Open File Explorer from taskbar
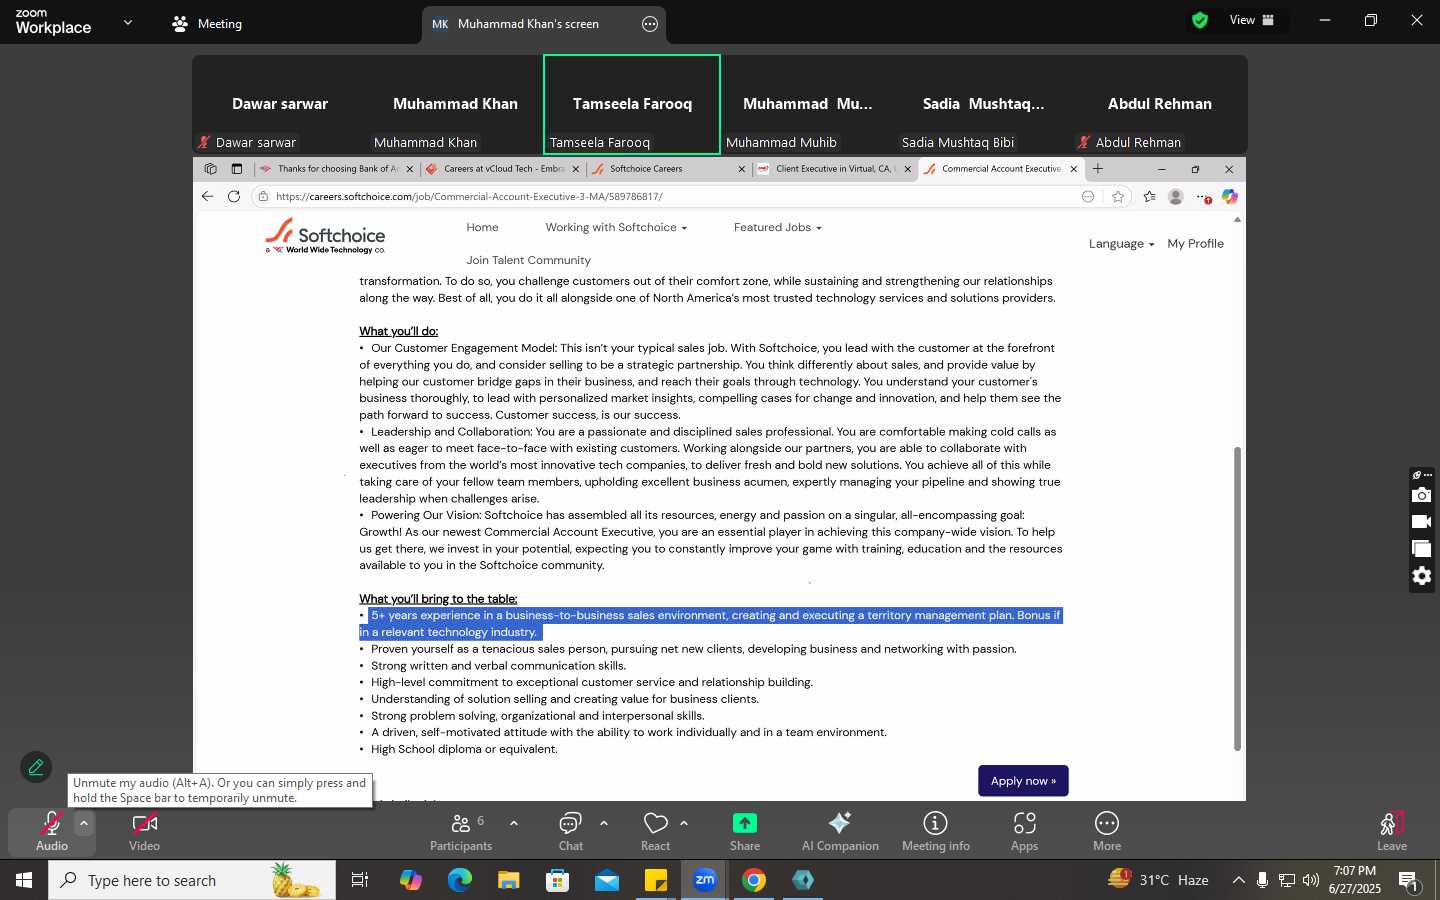This screenshot has height=900, width=1440. pos(508,880)
